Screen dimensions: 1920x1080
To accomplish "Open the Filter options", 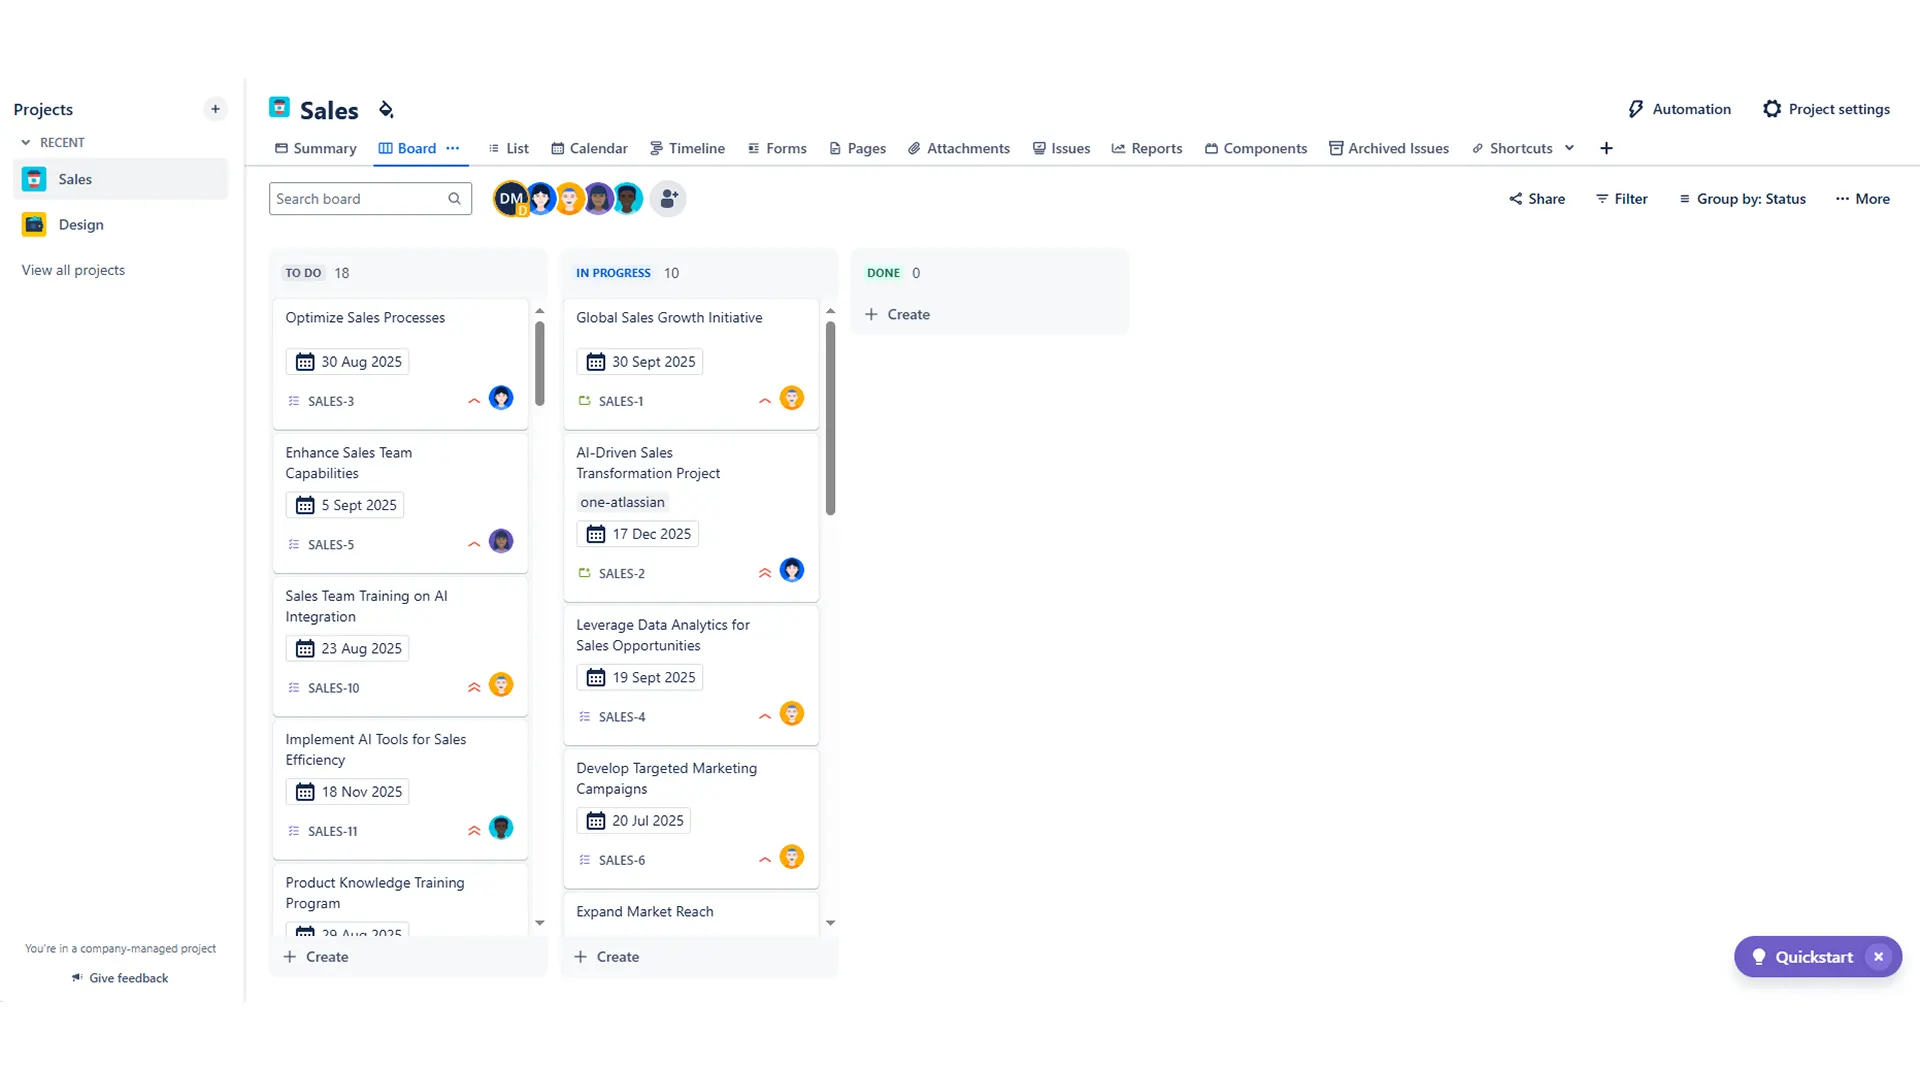I will 1621,199.
